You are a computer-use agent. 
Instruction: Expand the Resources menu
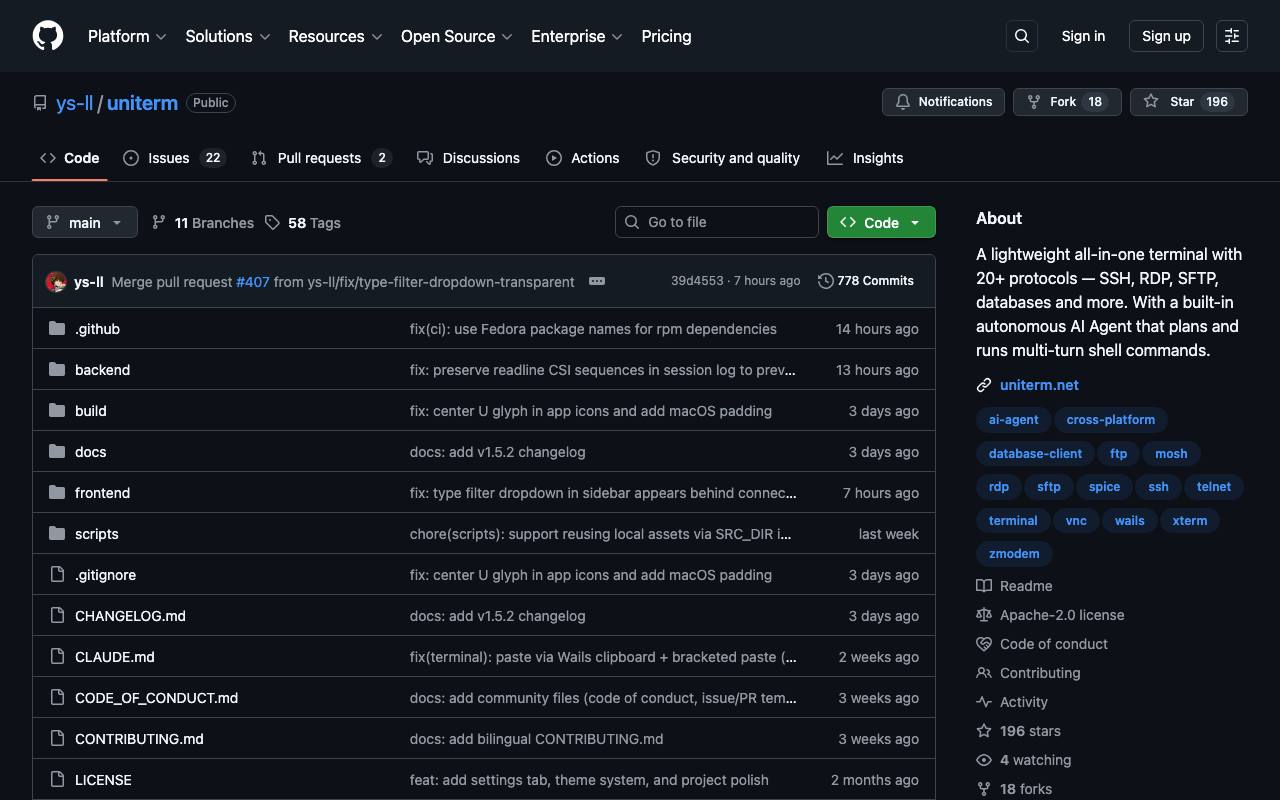[336, 36]
